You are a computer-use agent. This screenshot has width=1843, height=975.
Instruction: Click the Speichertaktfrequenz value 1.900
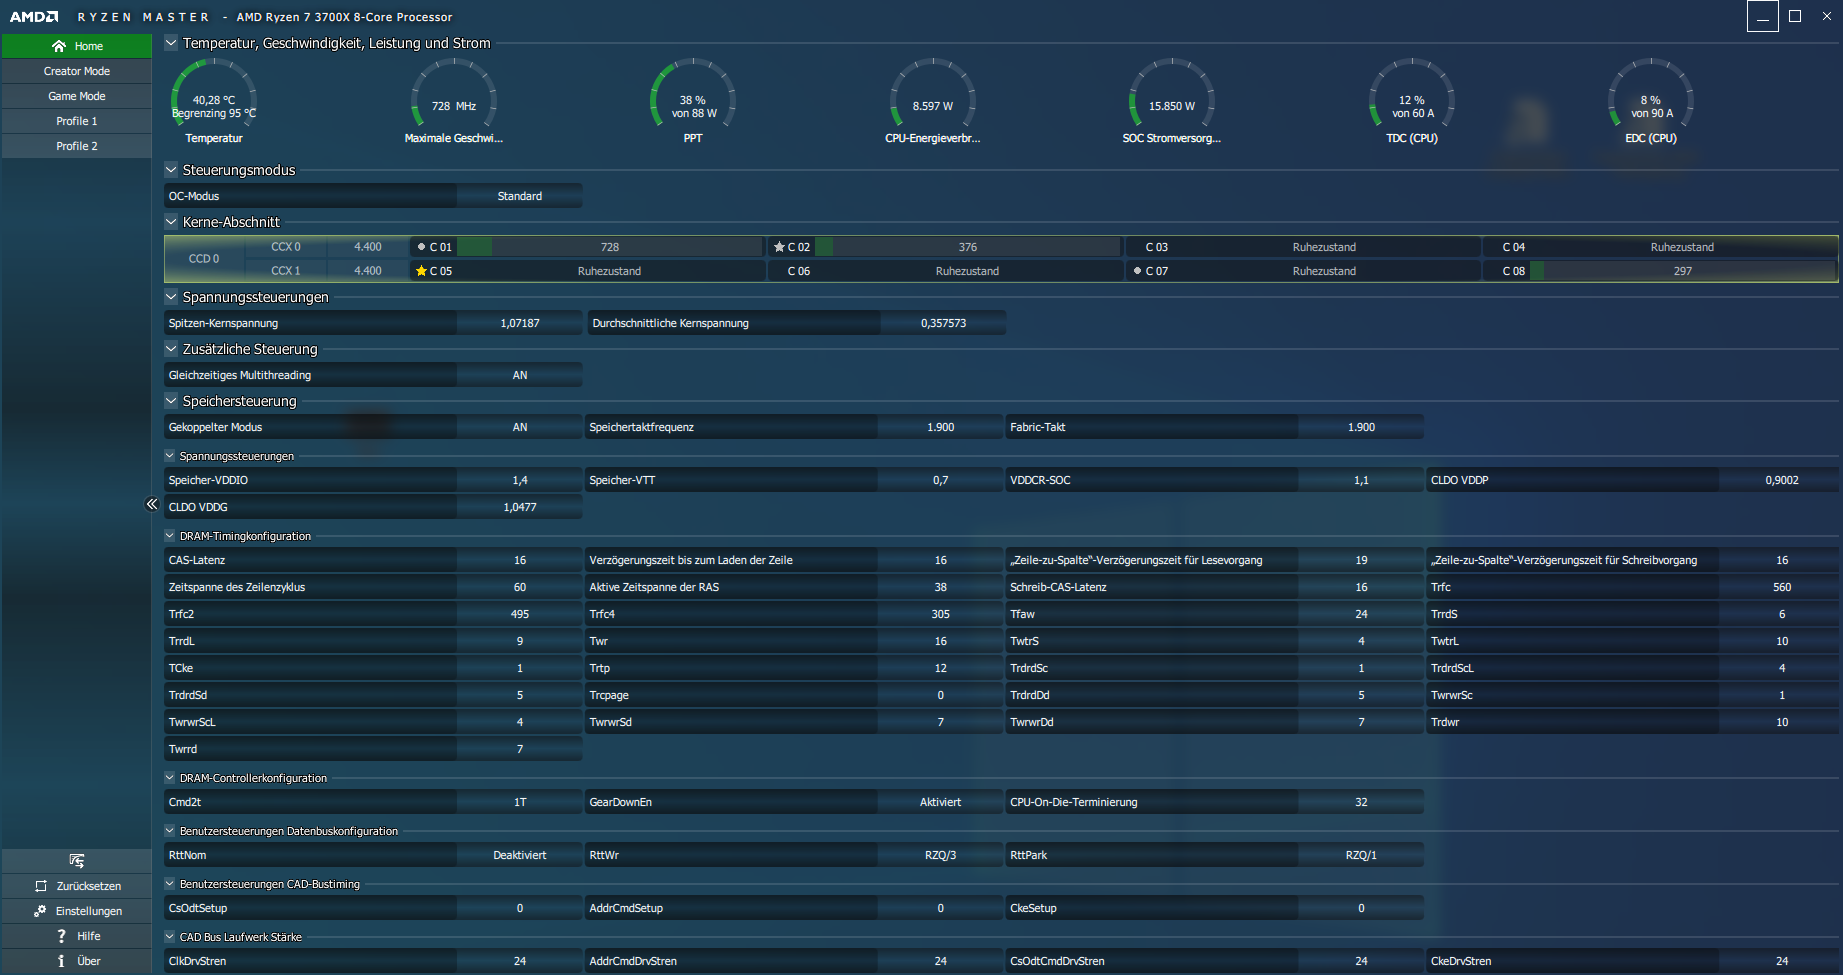[941, 427]
